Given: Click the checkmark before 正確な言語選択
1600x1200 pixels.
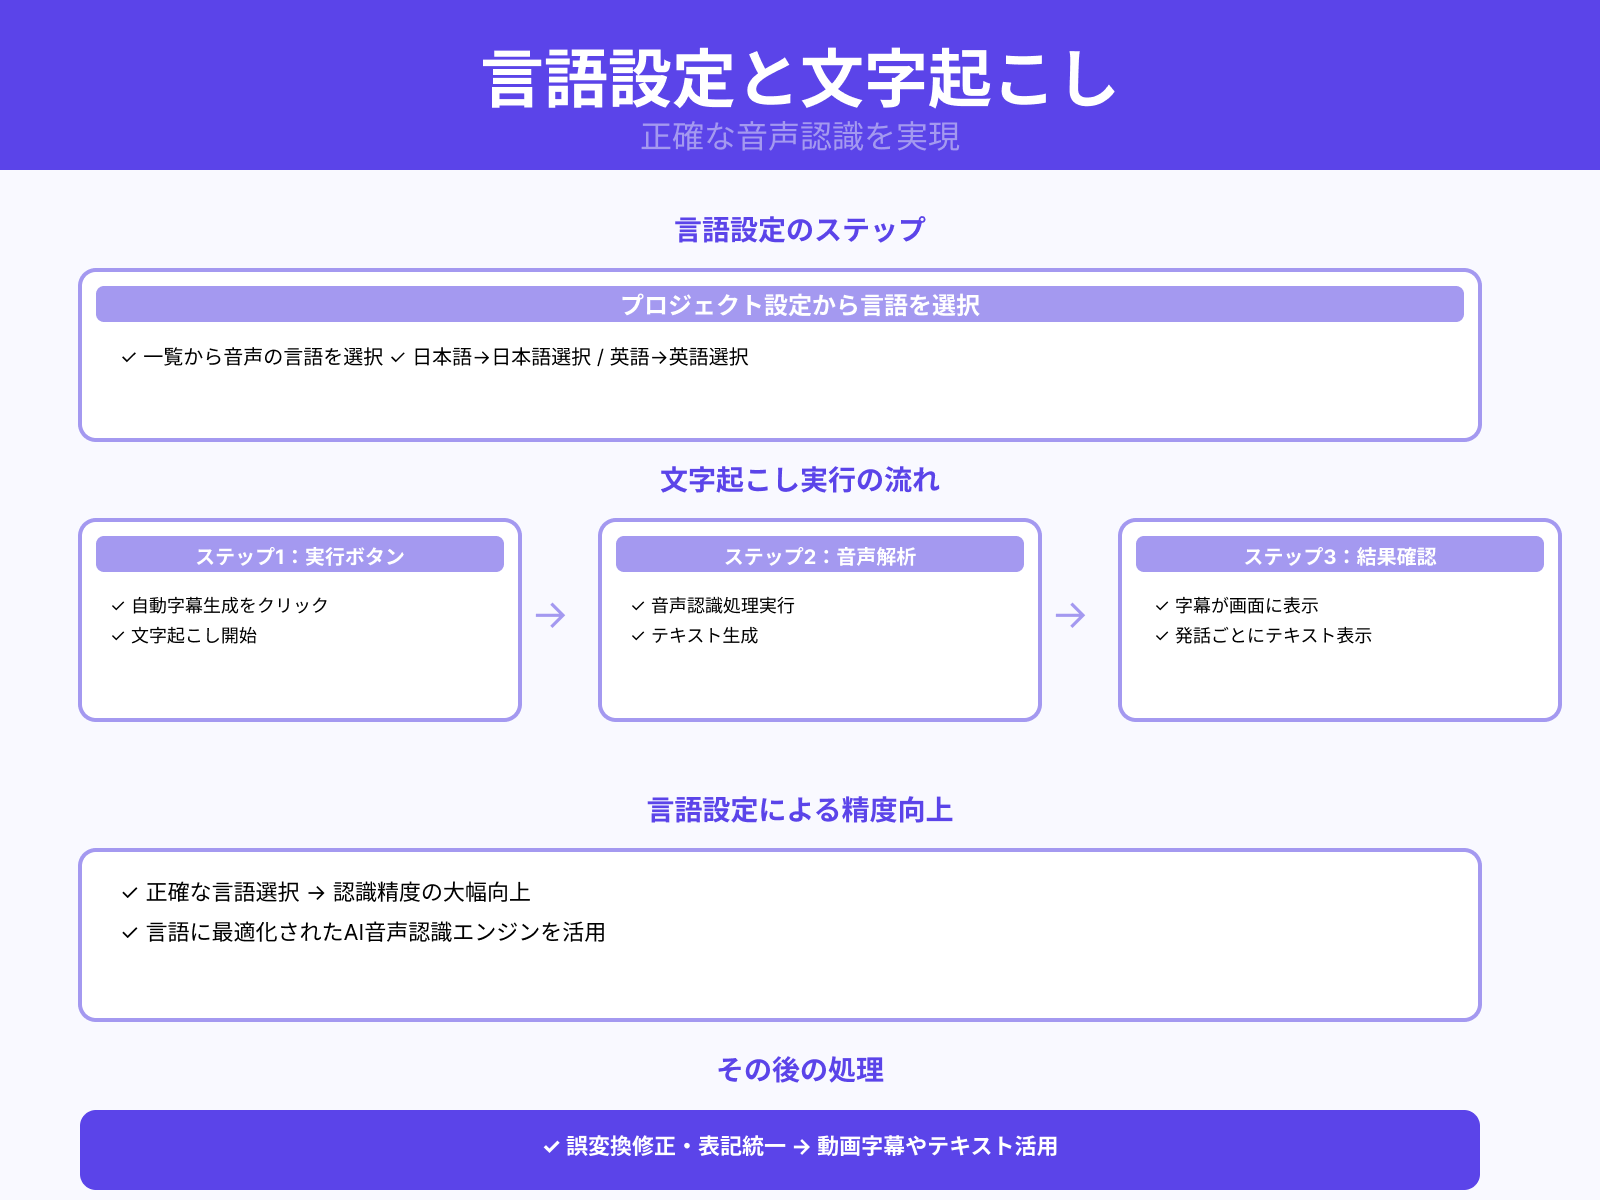Looking at the screenshot, I should (128, 893).
